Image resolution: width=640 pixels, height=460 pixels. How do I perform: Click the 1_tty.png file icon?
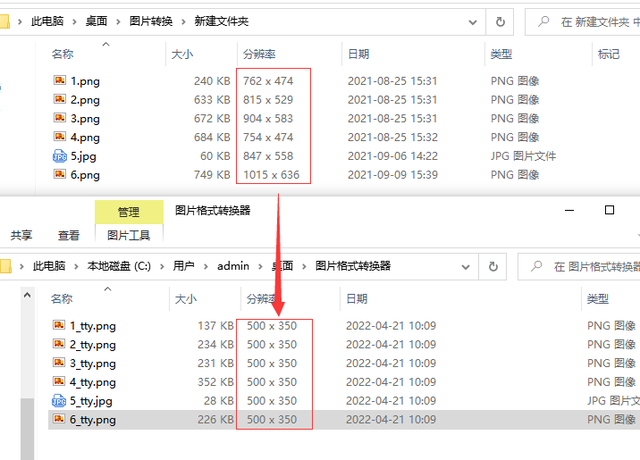point(59,325)
